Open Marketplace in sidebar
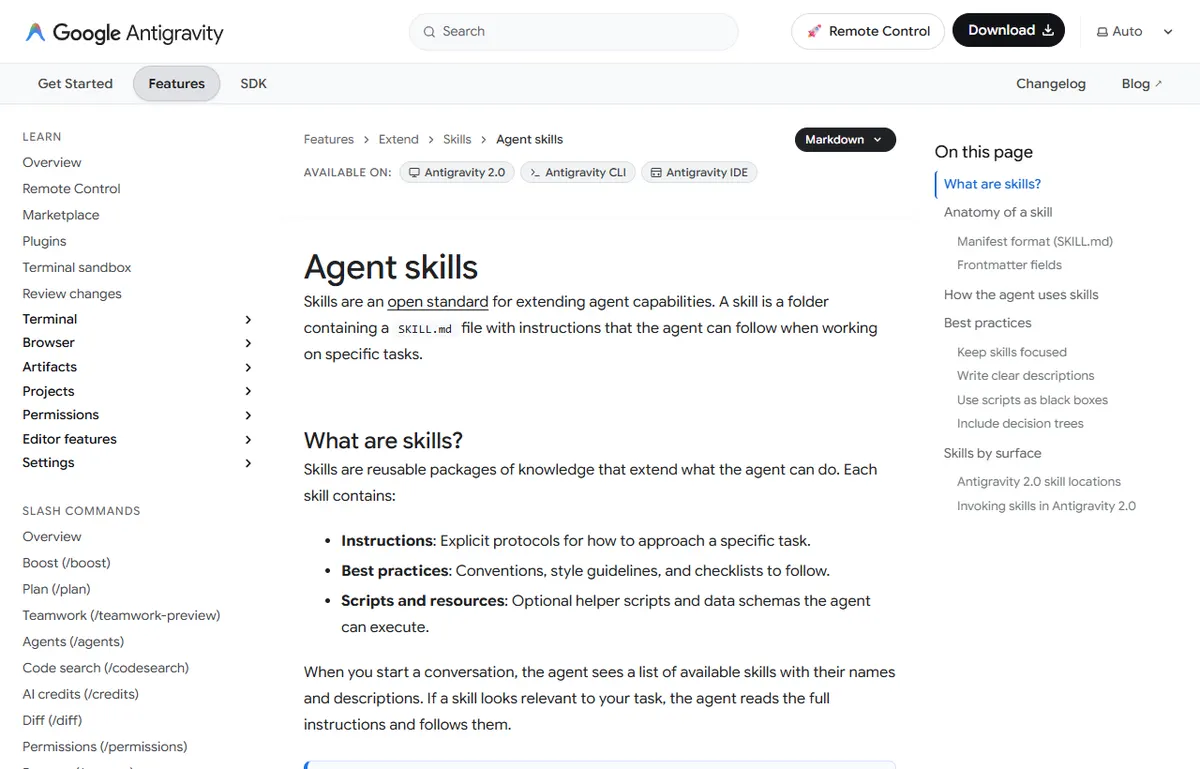 [x=61, y=215]
